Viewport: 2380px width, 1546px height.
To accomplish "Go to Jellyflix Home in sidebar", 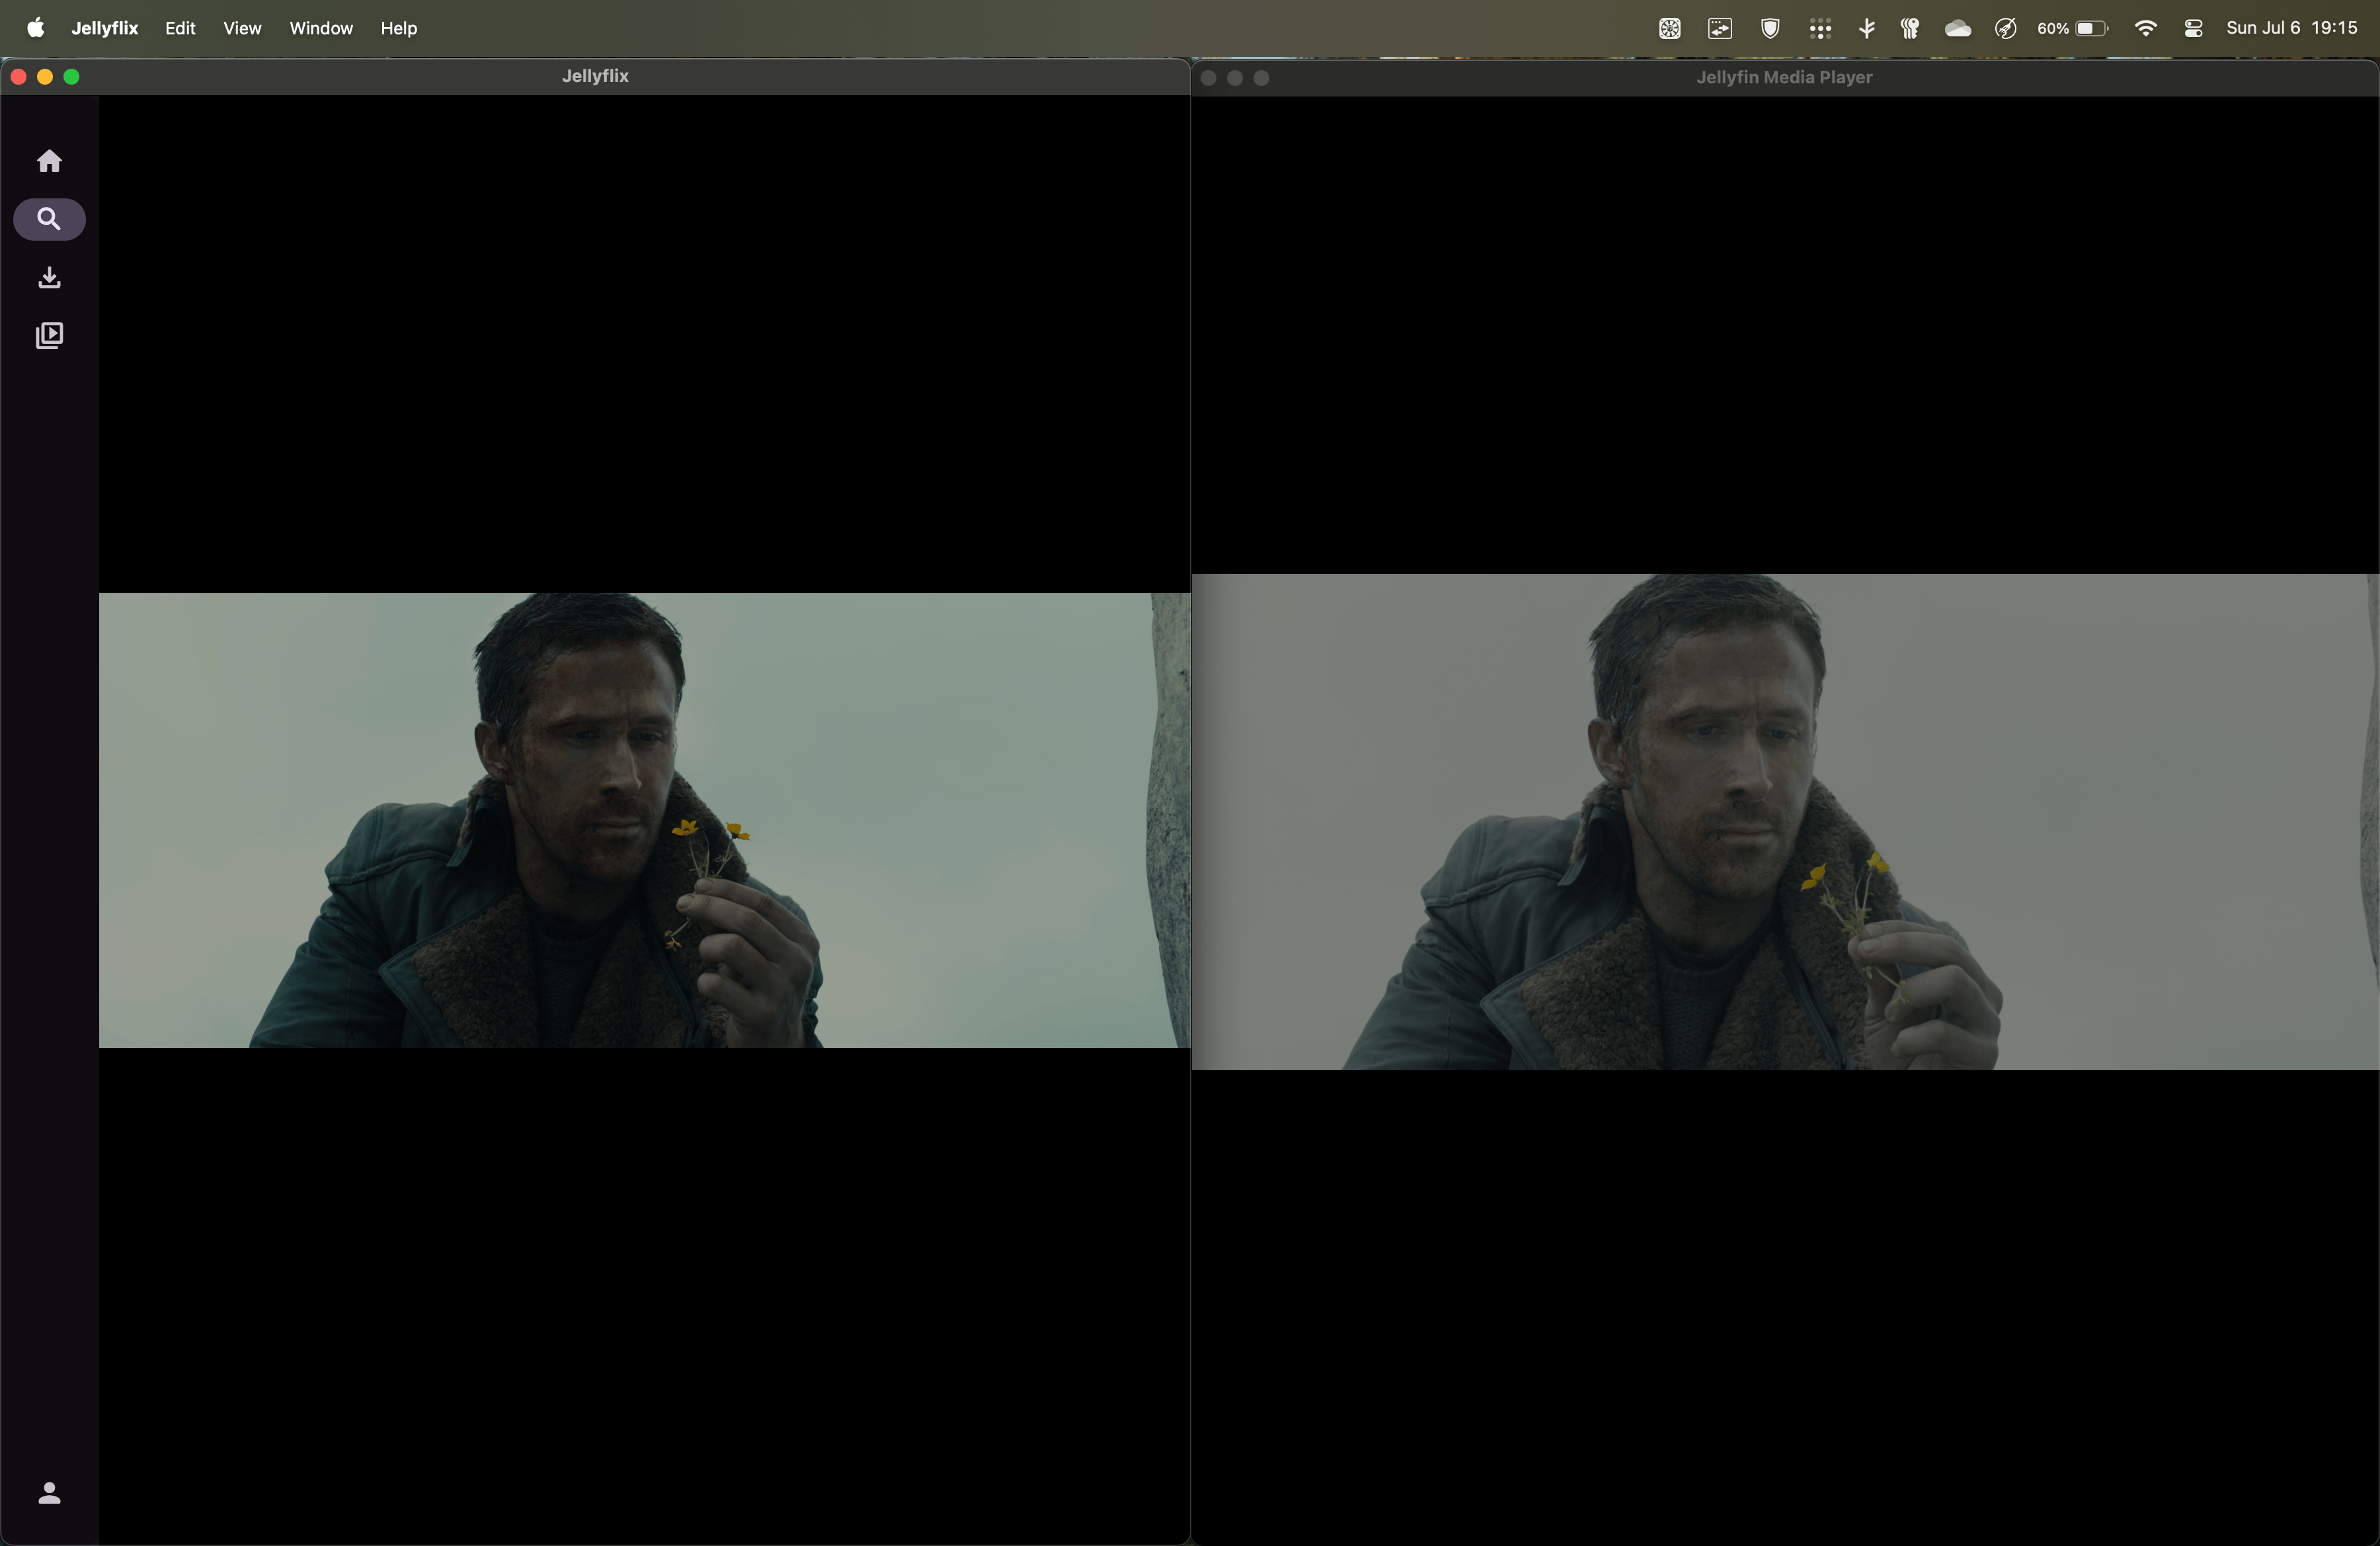I will [49, 161].
